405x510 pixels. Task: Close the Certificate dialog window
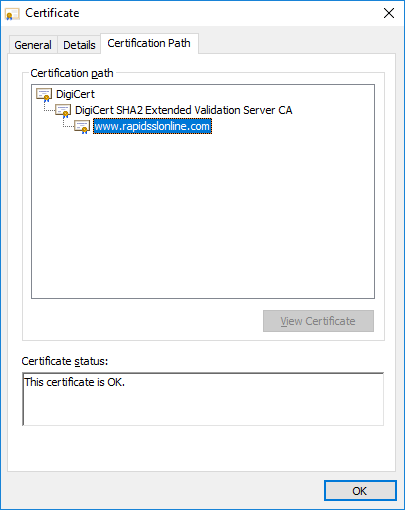pyautogui.click(x=389, y=13)
